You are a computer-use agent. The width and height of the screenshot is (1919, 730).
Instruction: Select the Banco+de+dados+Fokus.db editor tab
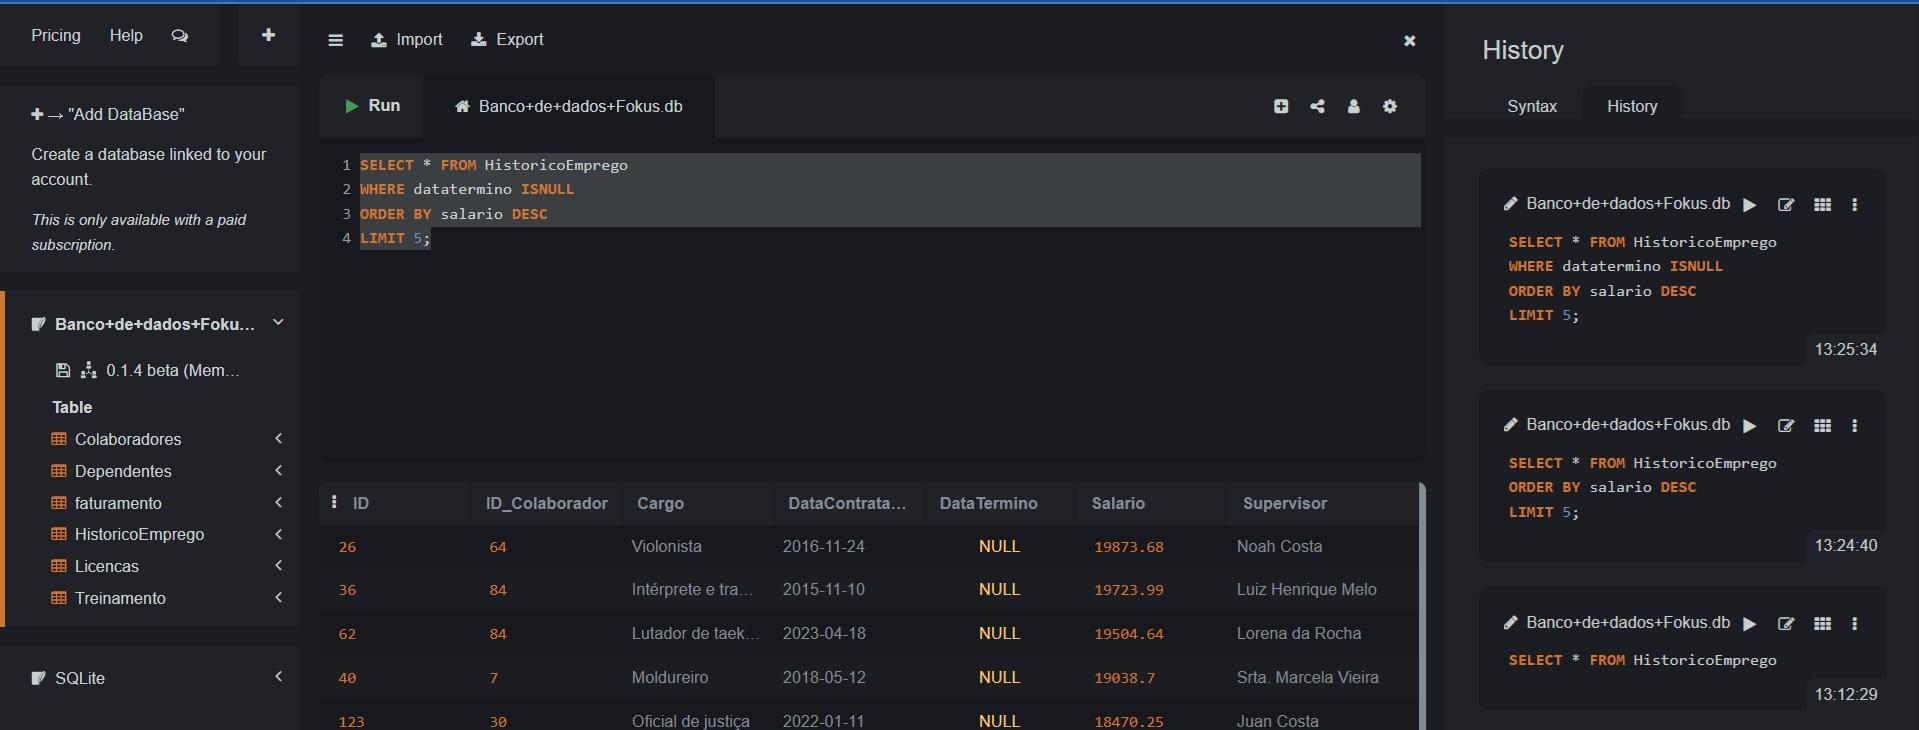[x=569, y=106]
